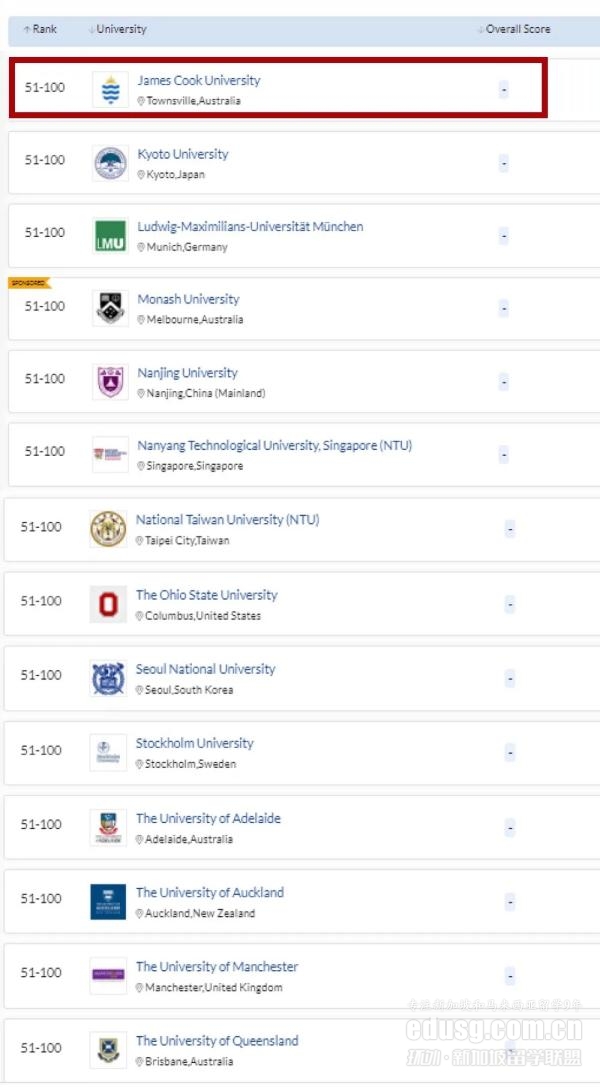Open Nanyang Technological University, Singapore link
This screenshot has height=1087, width=600.
(274, 446)
